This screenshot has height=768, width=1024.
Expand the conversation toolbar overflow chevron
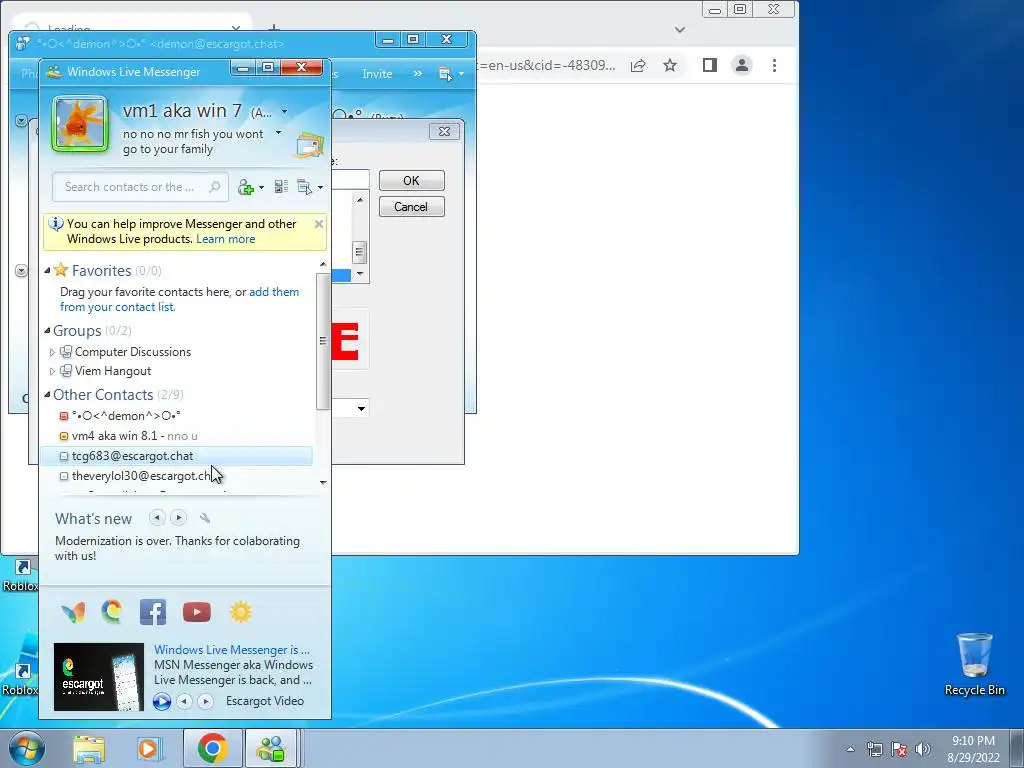tap(417, 74)
